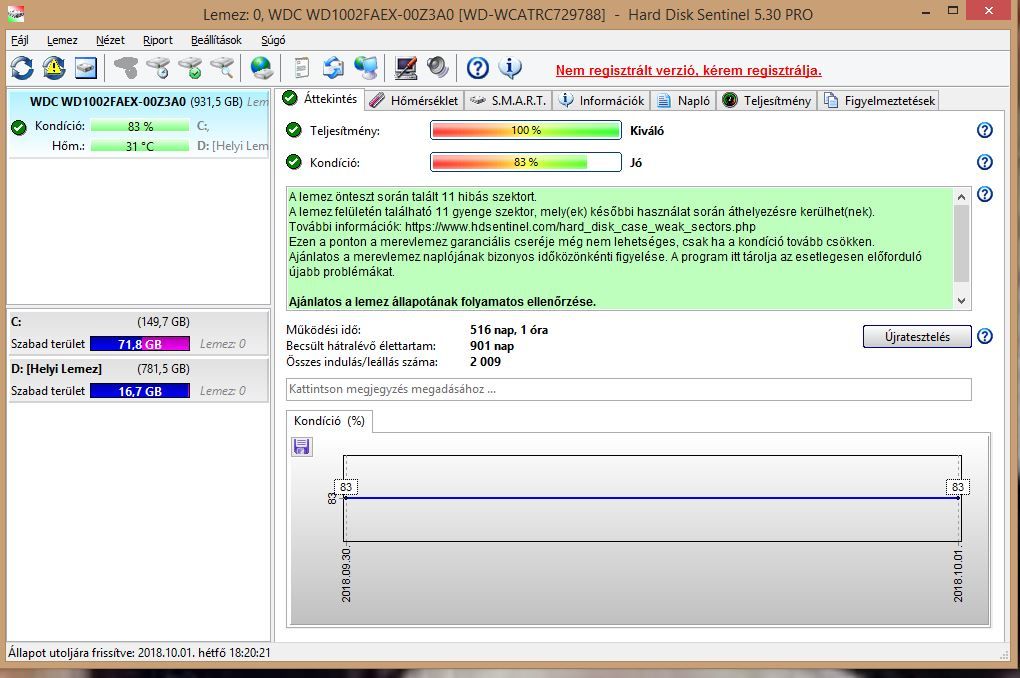
Task: Switch to the Figyelmeztetések tab
Action: click(x=879, y=101)
